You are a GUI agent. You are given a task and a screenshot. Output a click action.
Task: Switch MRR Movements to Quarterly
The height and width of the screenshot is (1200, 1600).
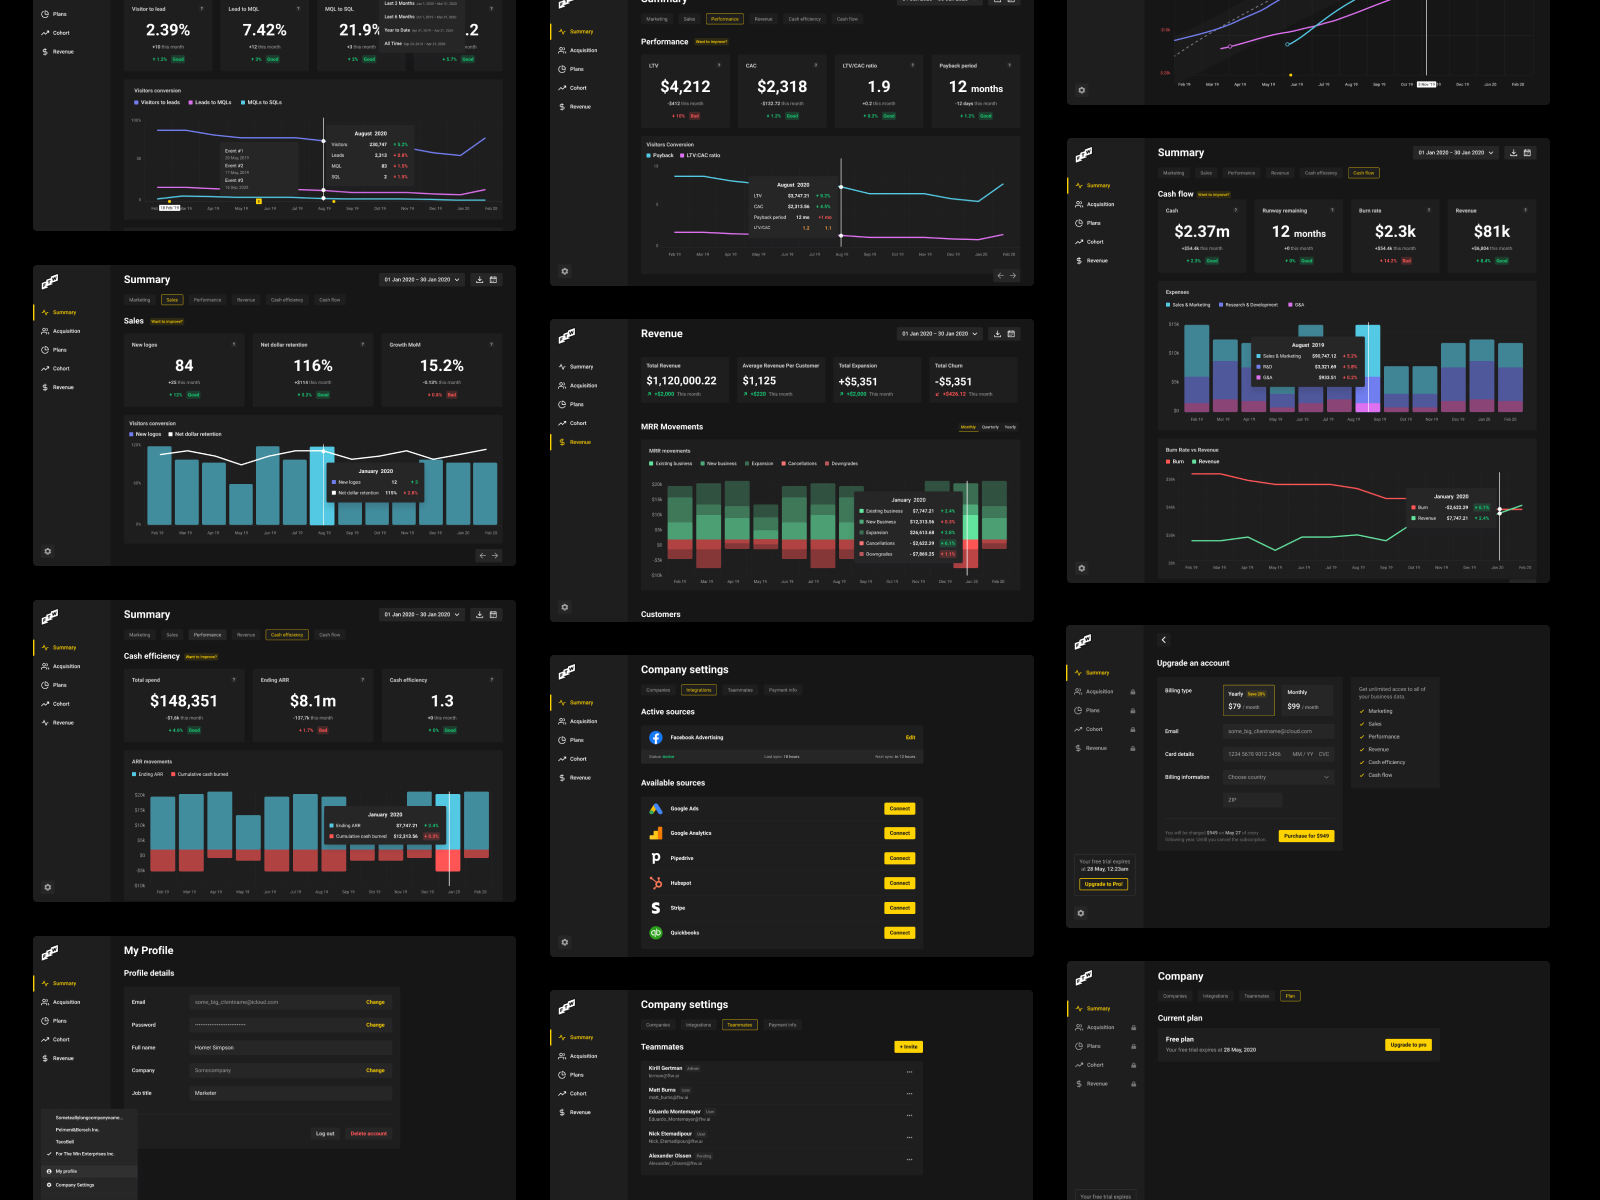(x=990, y=427)
